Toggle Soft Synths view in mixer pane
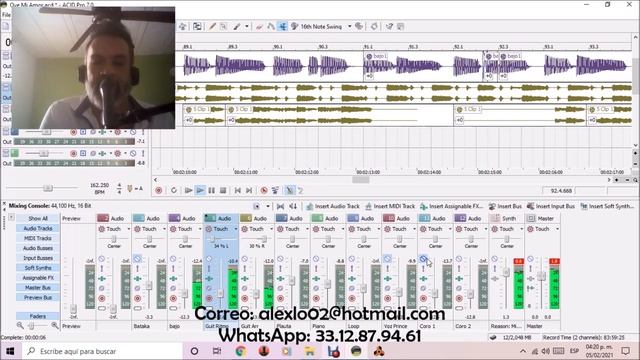 pos(38,268)
